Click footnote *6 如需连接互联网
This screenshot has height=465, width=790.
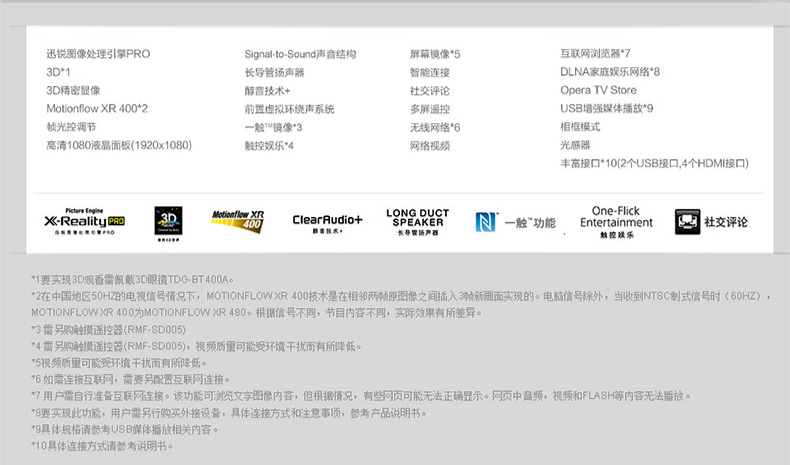[x=130, y=379]
